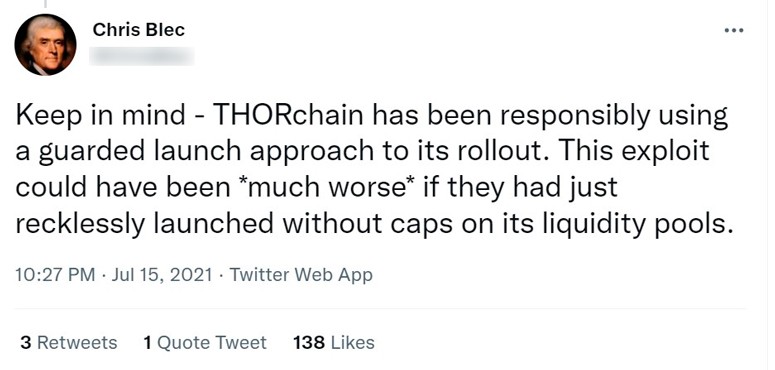View the list of 3 Retweets
The image size is (775, 370).
point(69,342)
